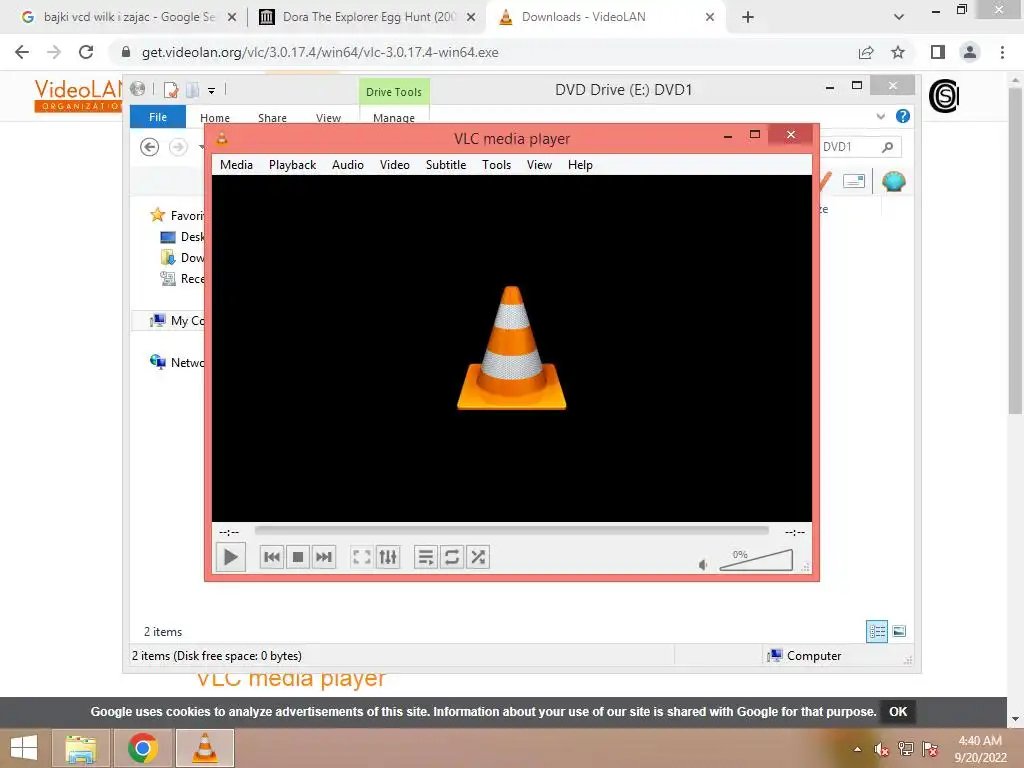
Task: Open the VLC Subtitle menu
Action: [x=446, y=165]
